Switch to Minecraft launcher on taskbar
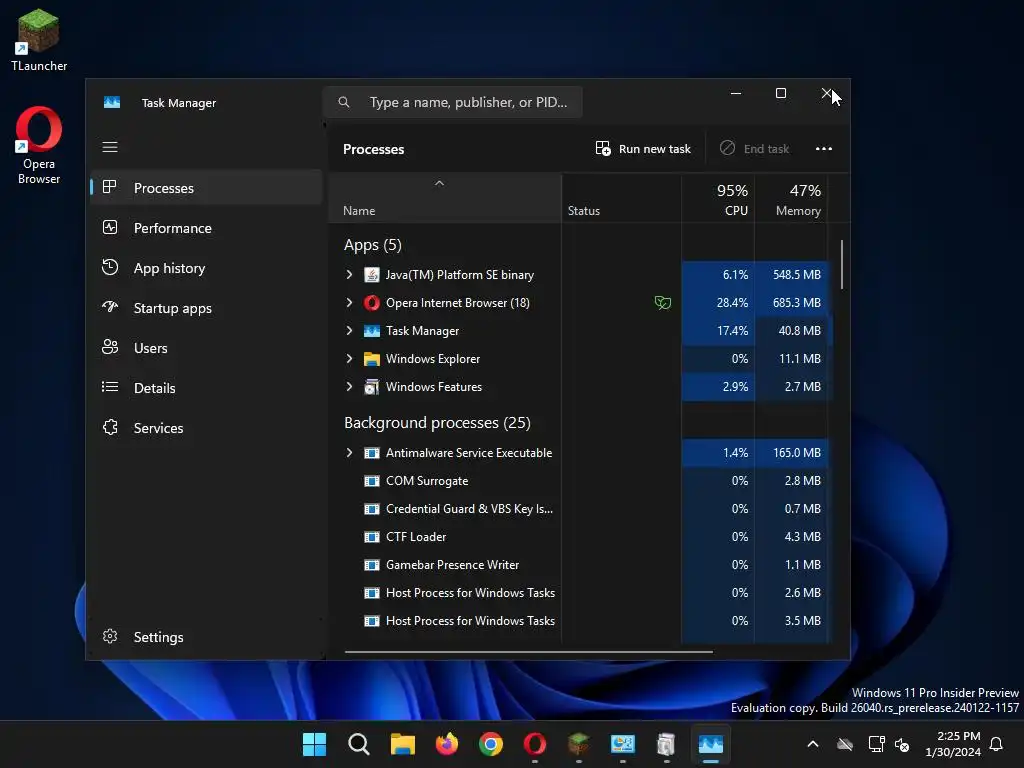This screenshot has height=768, width=1024. 579,744
